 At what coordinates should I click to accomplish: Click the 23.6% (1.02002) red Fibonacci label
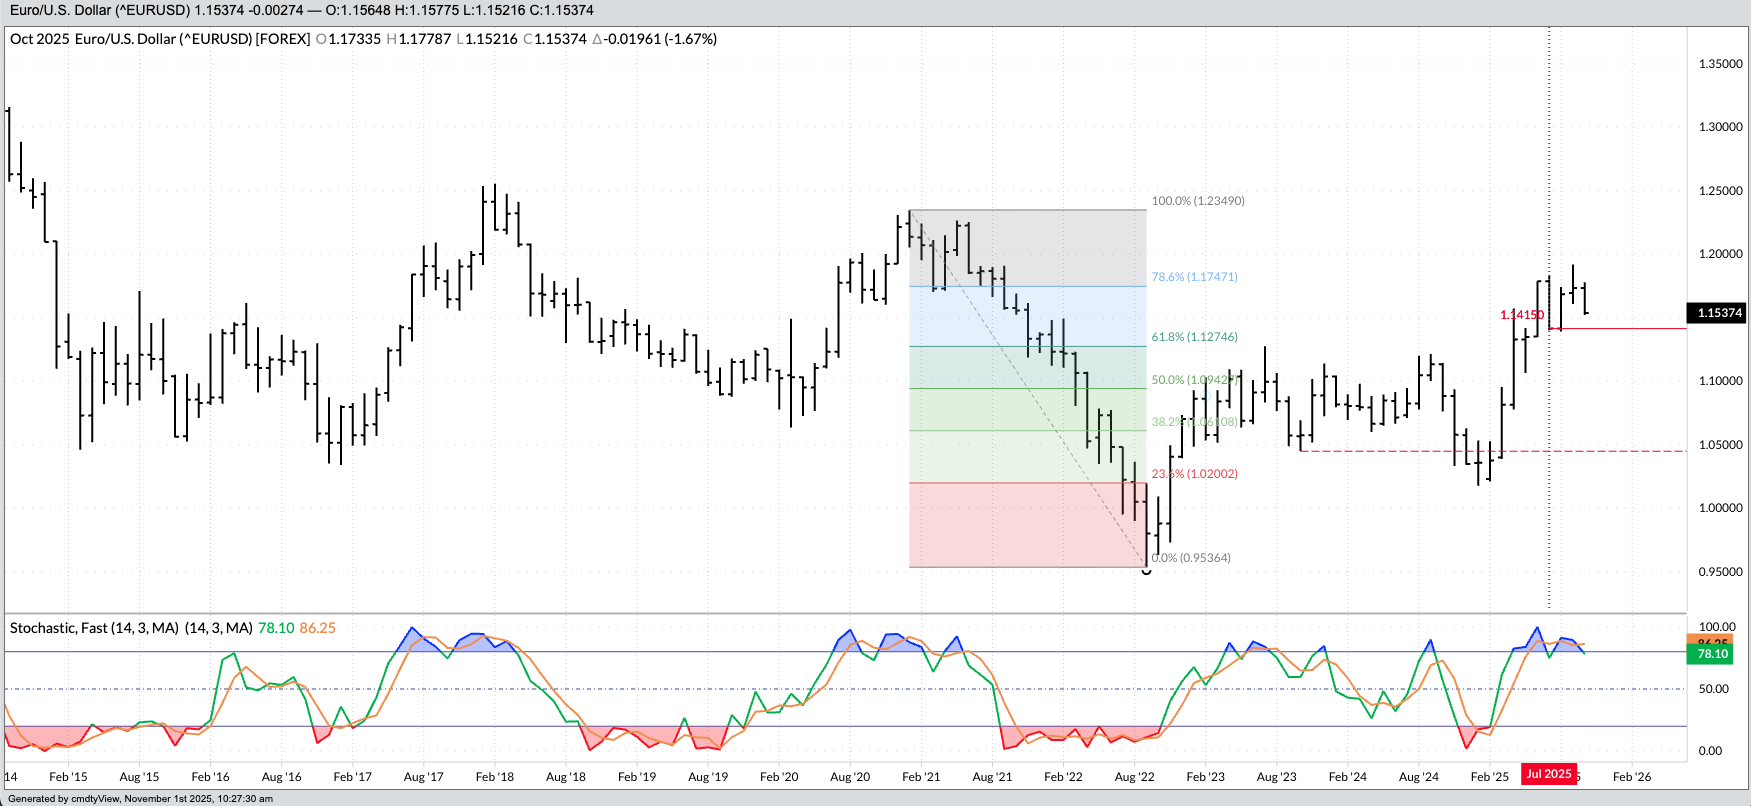coord(1194,474)
